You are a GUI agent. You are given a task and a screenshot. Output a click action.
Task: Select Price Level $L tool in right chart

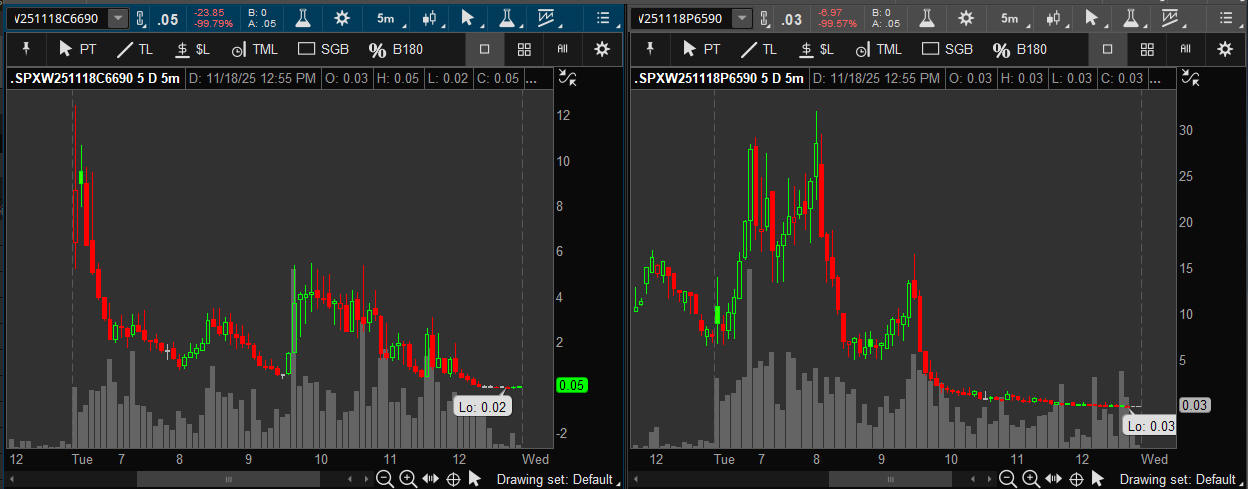tap(815, 49)
